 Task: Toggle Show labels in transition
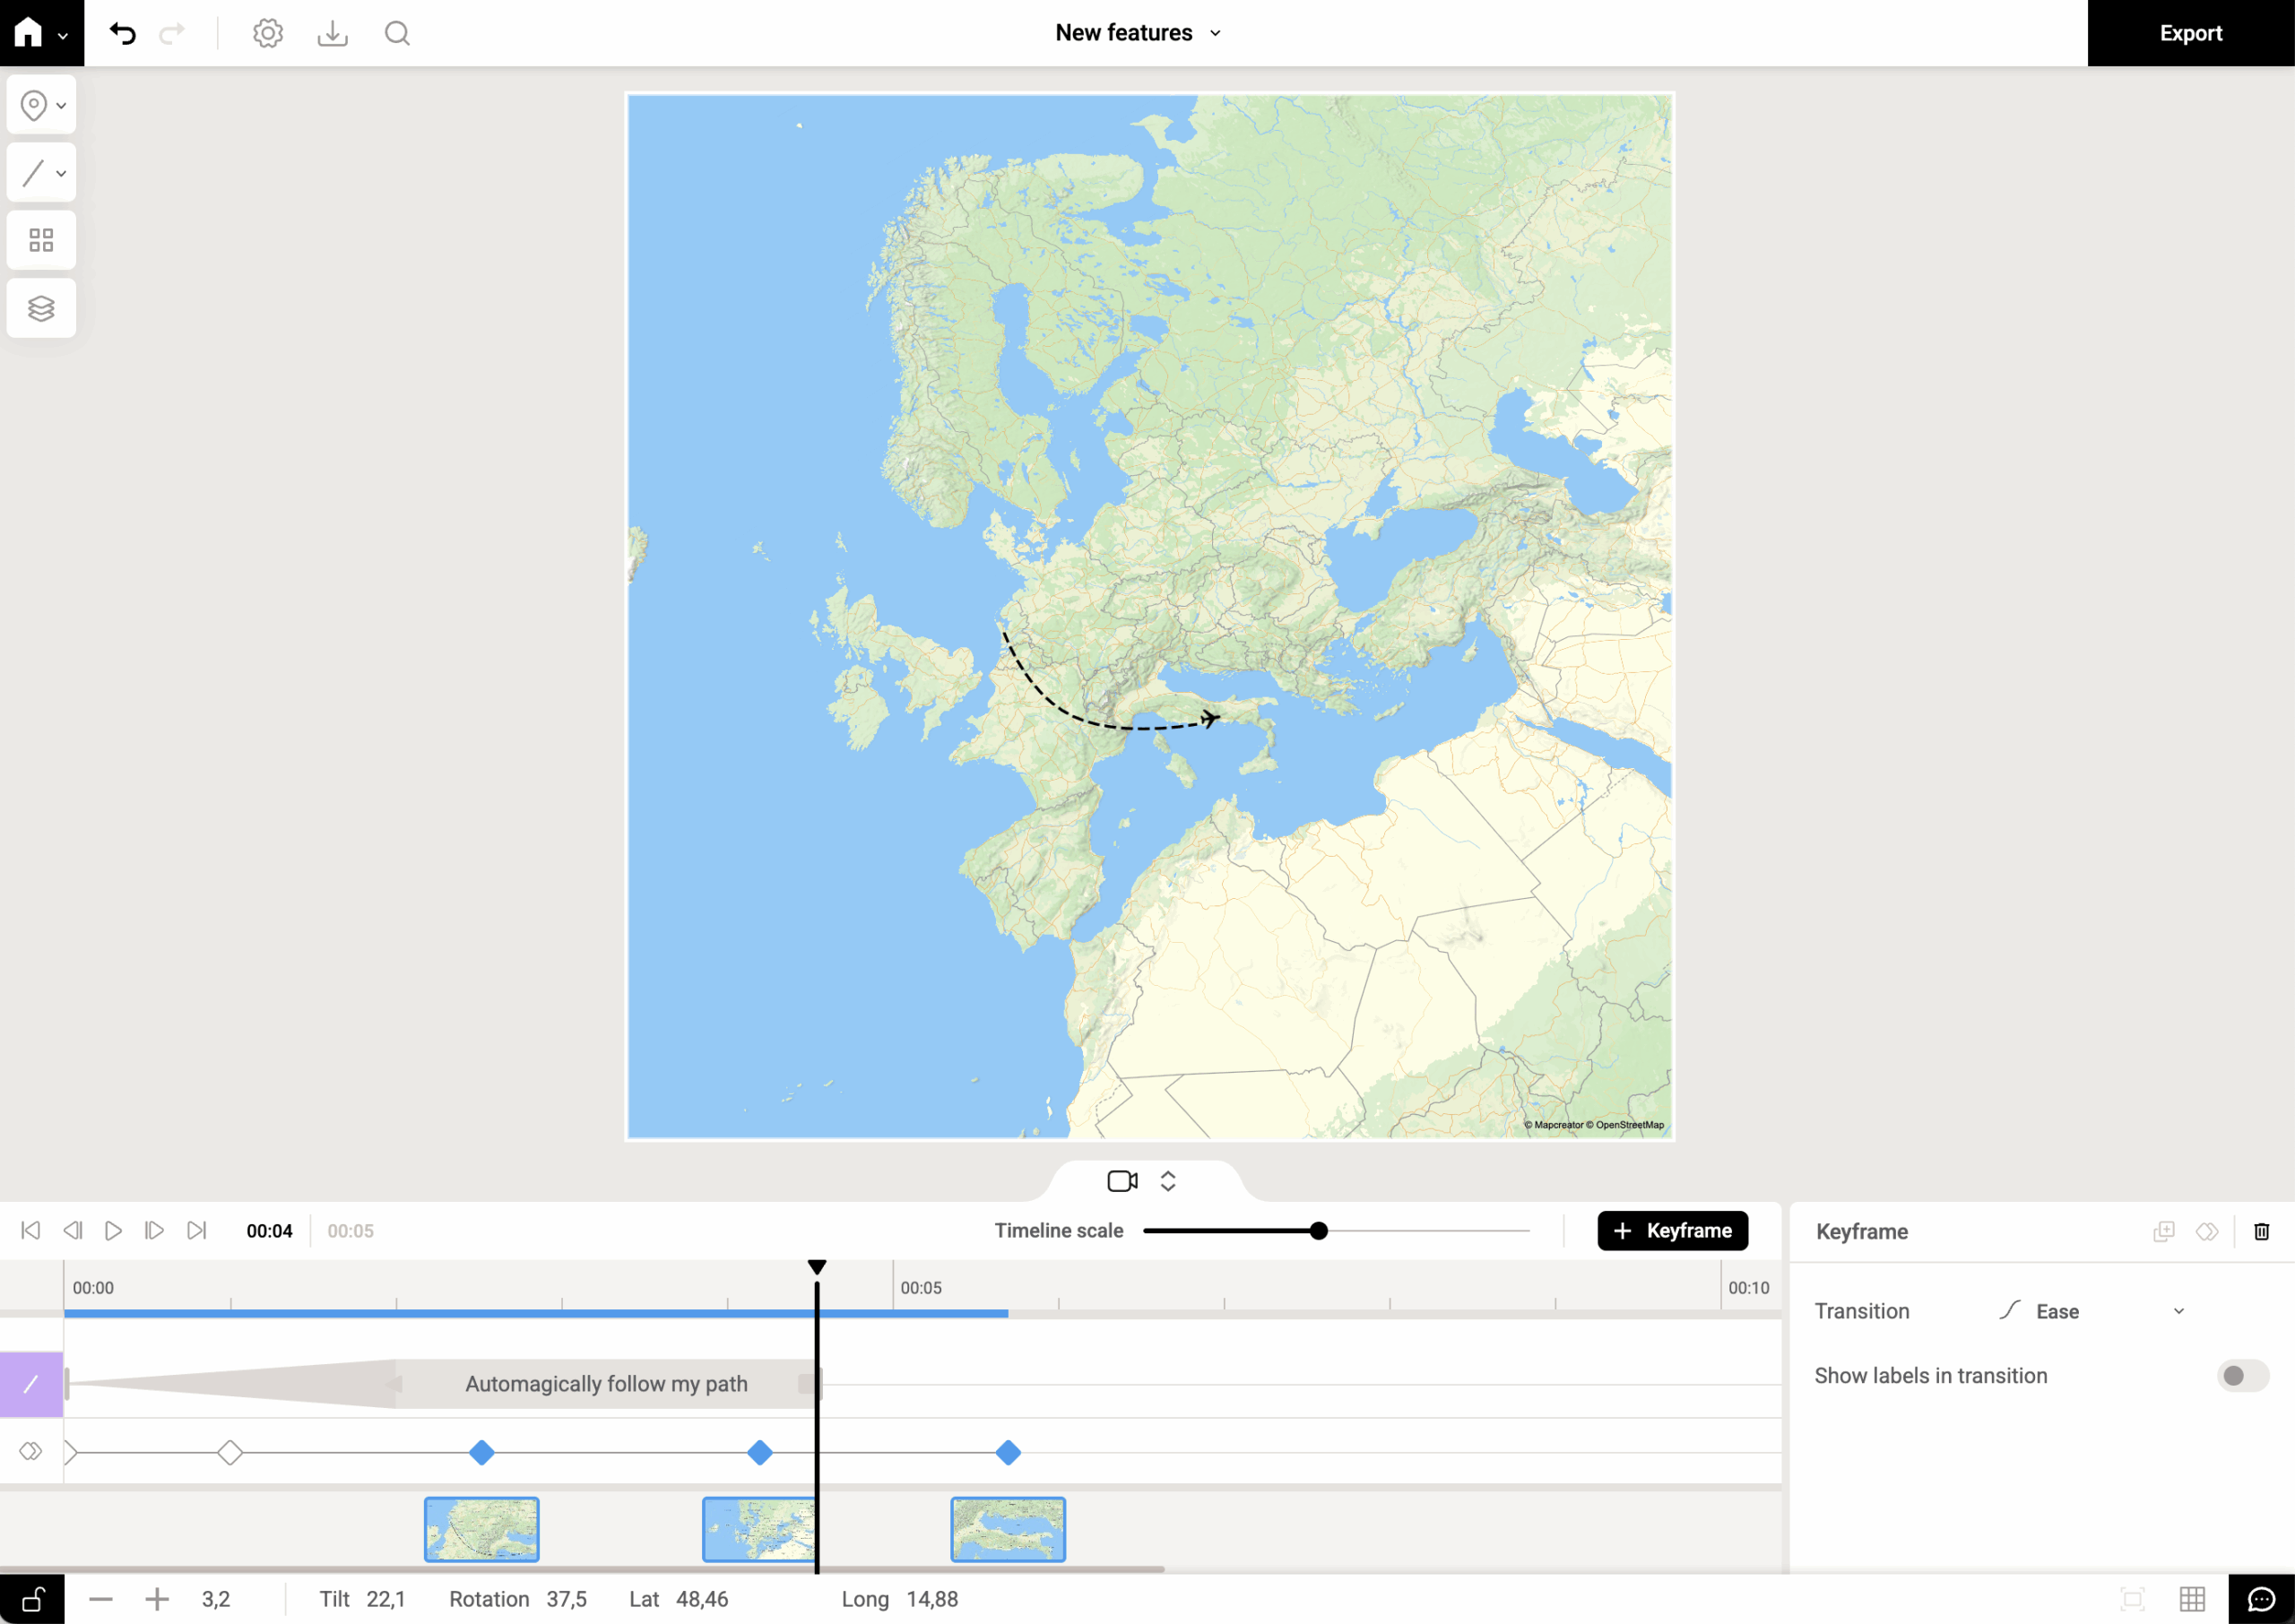tap(2242, 1376)
